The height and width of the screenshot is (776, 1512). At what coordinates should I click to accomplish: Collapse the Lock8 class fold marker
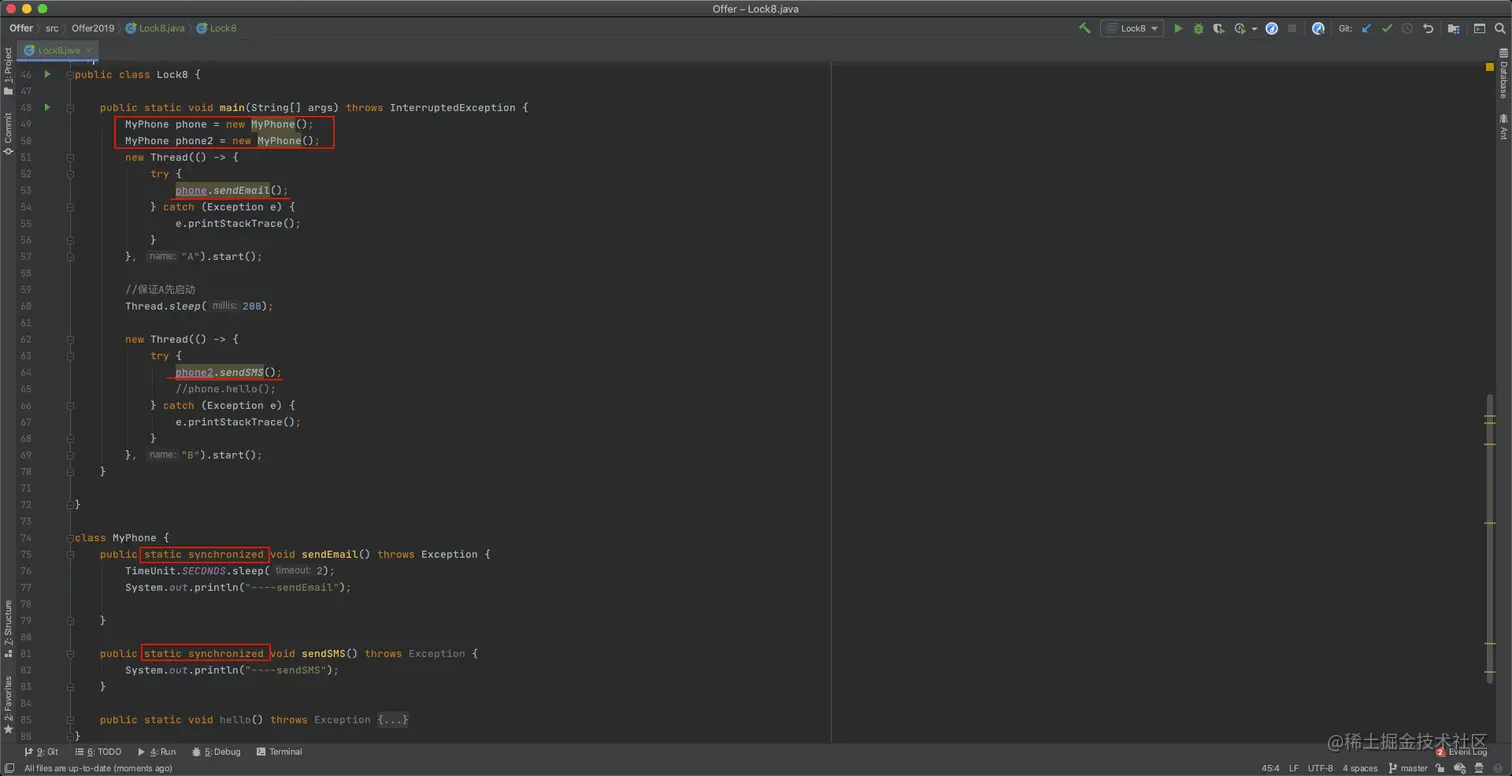[70, 74]
